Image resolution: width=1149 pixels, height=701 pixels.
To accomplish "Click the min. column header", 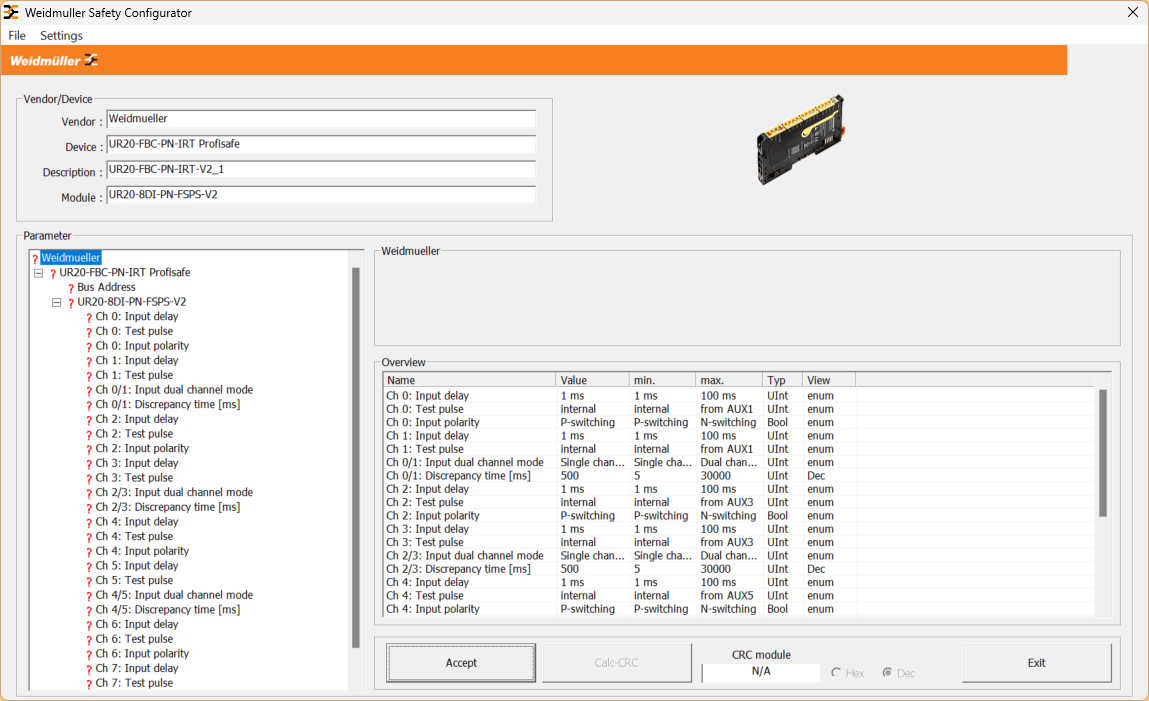I will click(662, 380).
